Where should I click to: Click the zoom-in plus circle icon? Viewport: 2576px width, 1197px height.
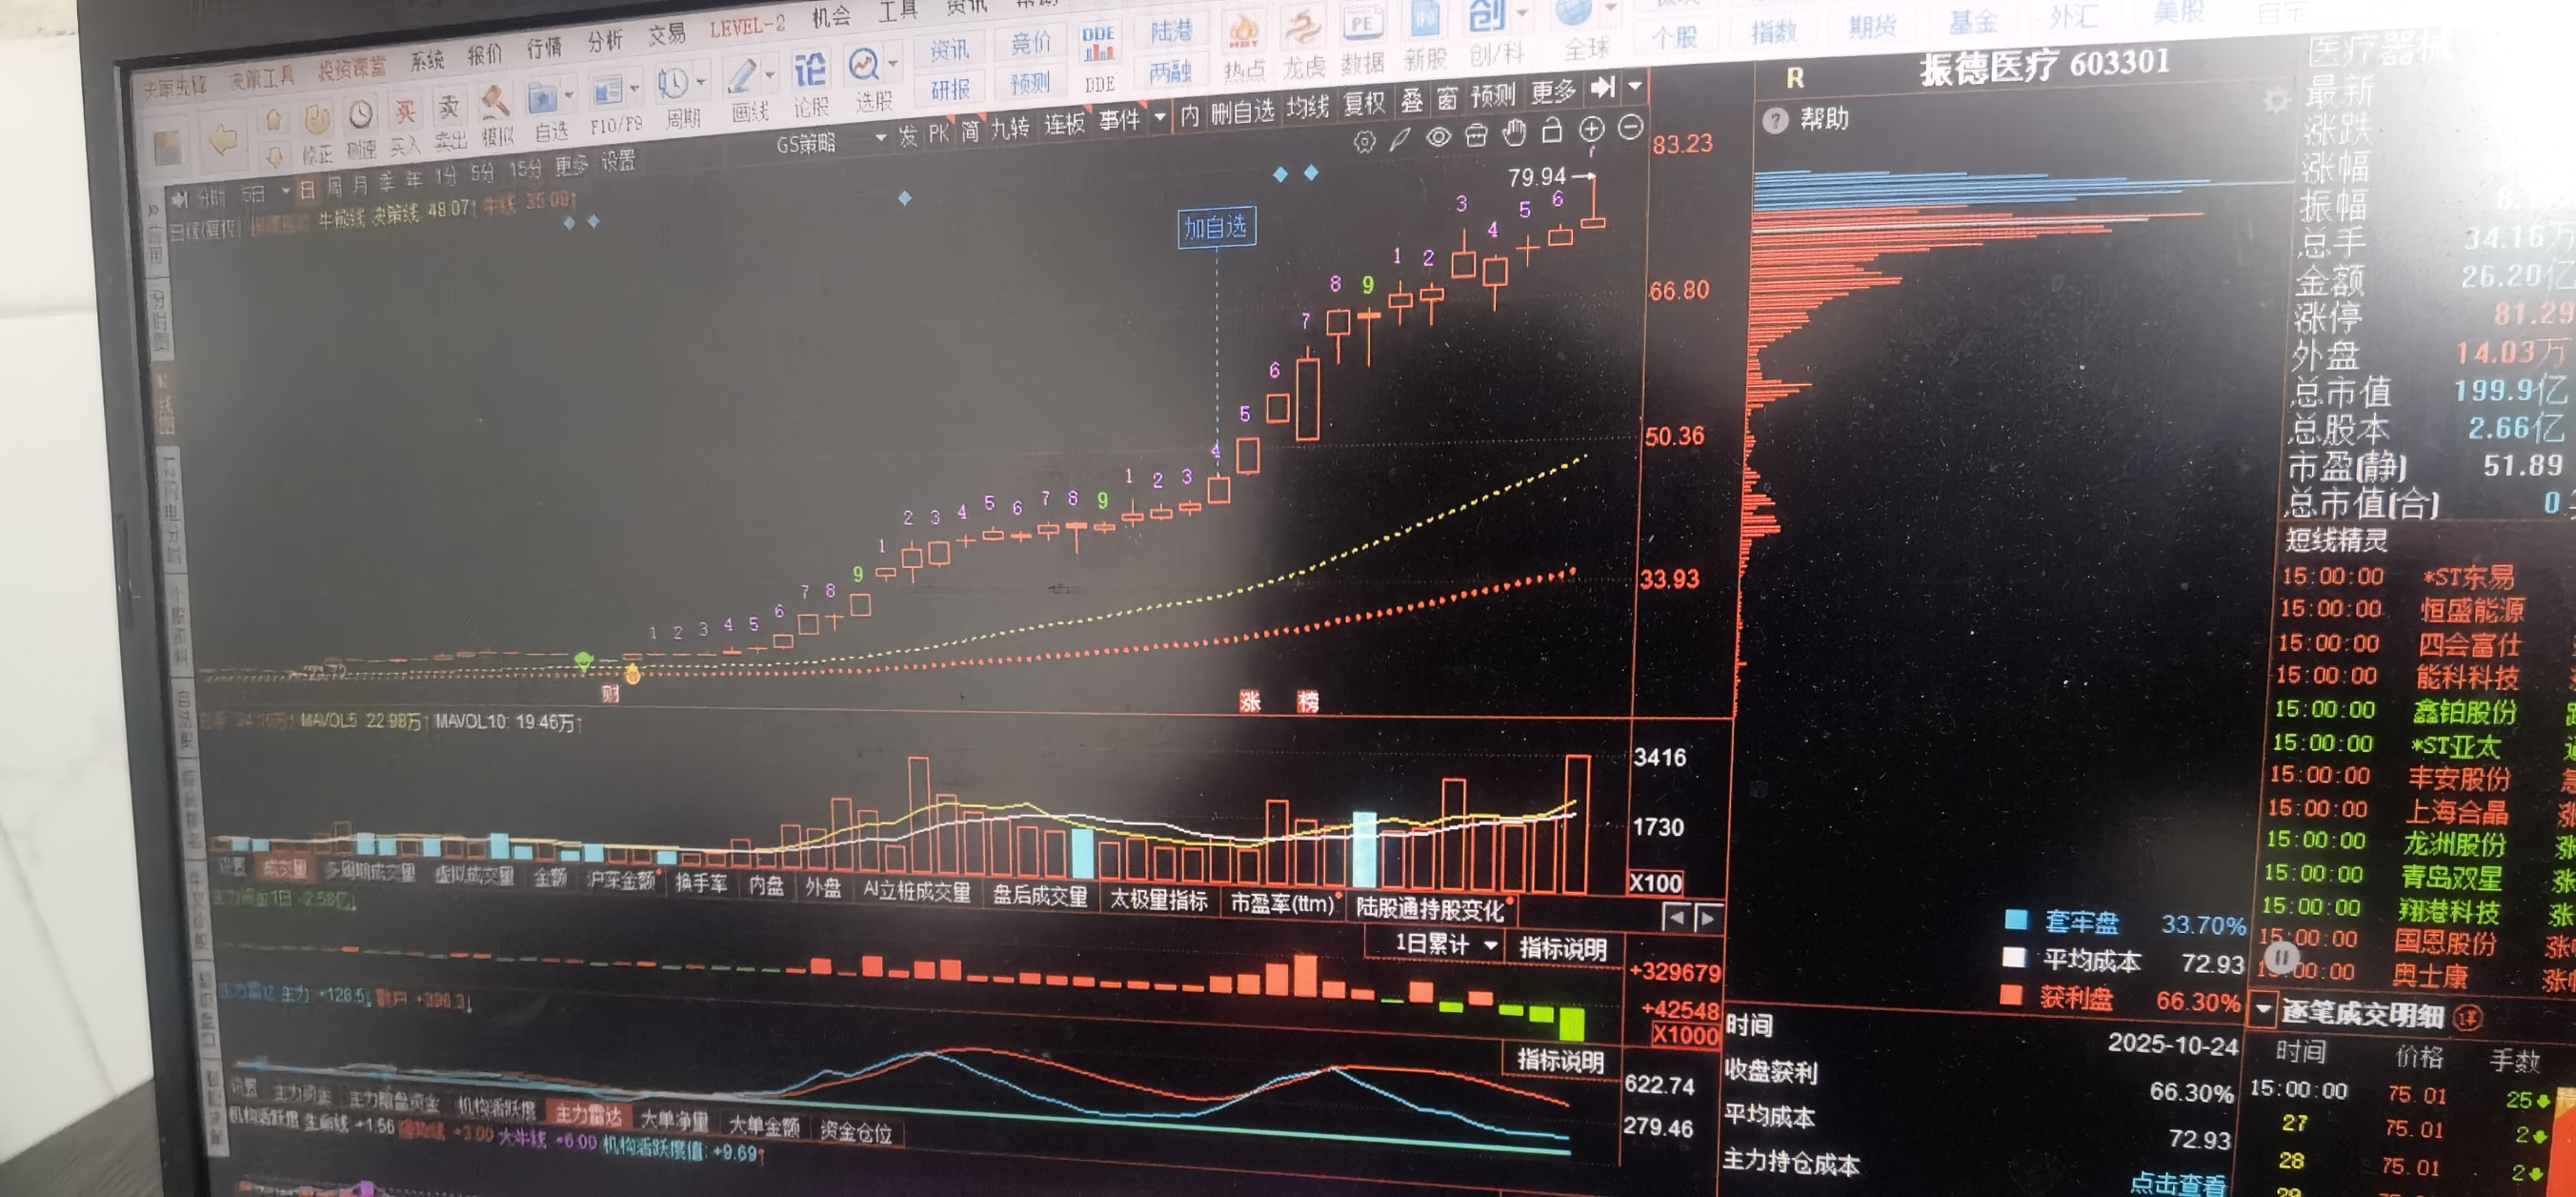1591,129
